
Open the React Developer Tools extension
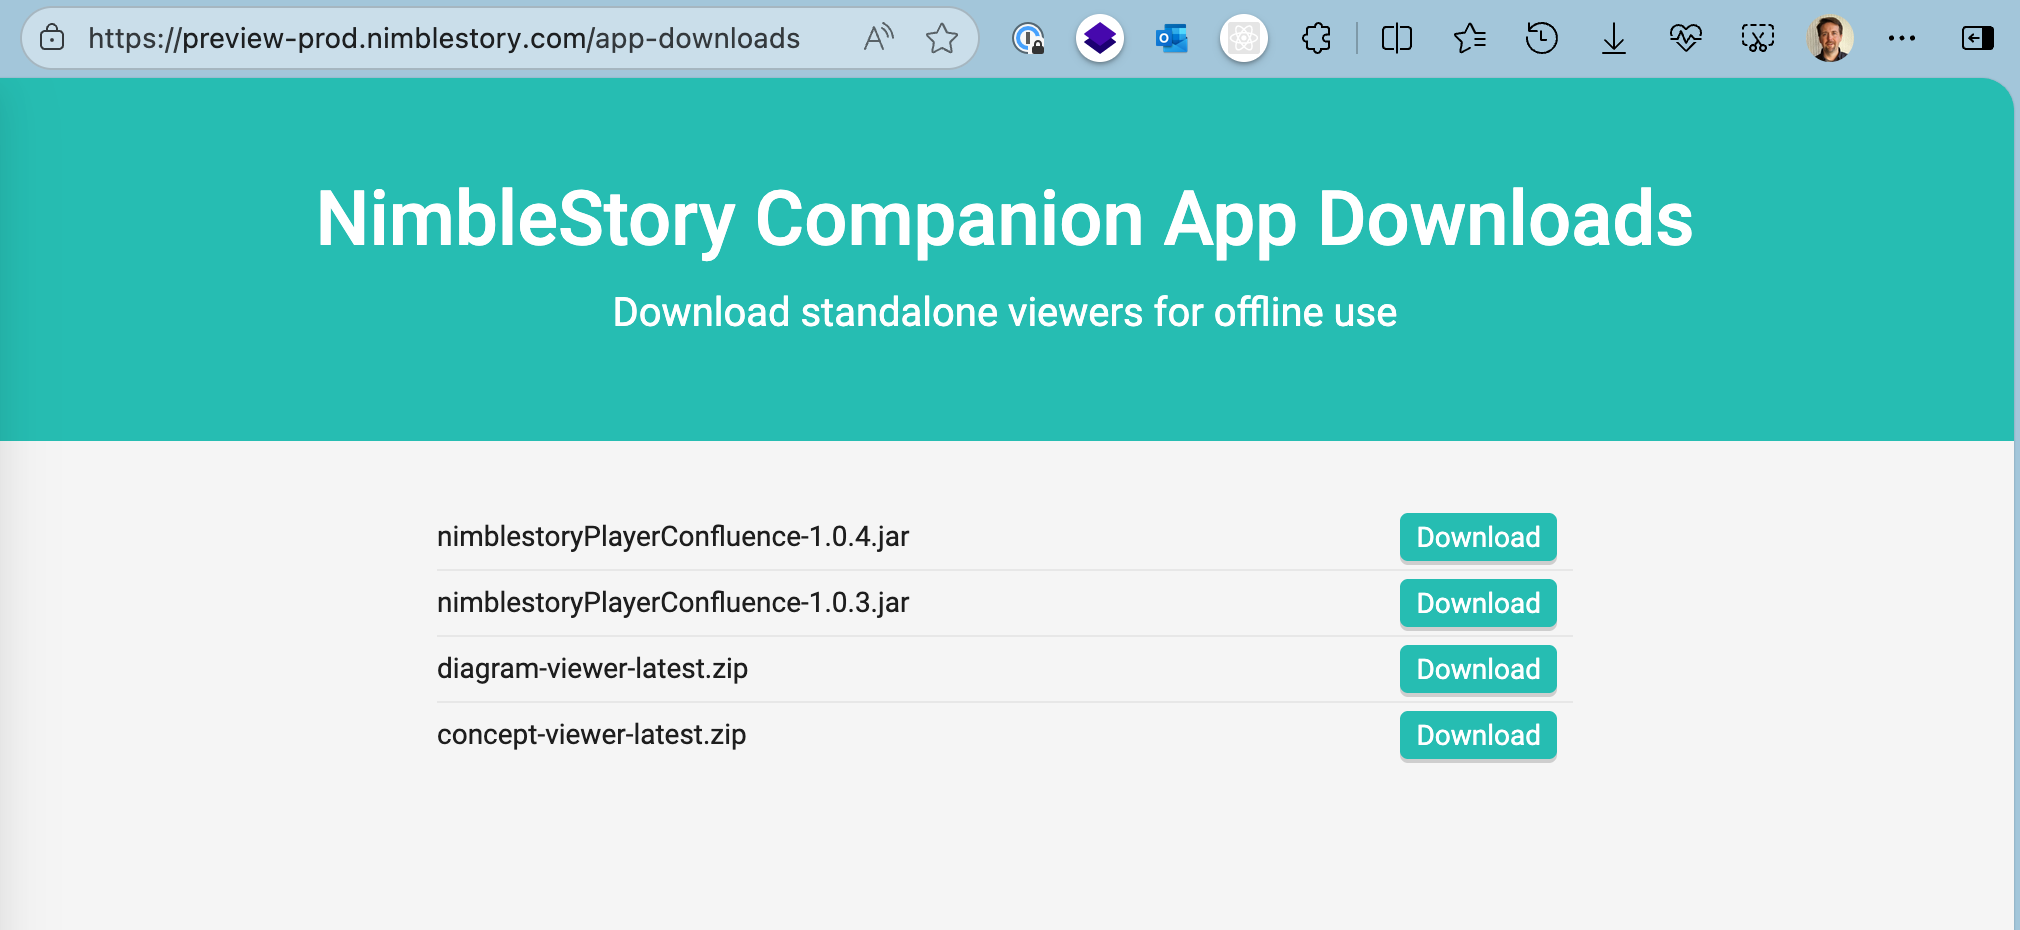pyautogui.click(x=1243, y=38)
